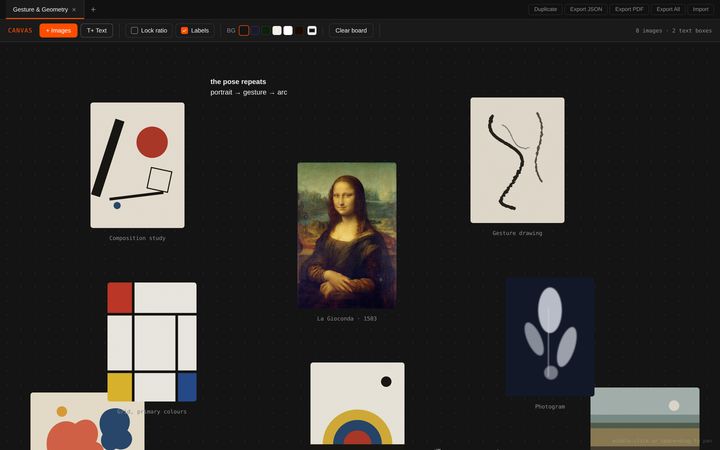Click Export JSON
This screenshot has width=720, height=450.
point(586,9)
